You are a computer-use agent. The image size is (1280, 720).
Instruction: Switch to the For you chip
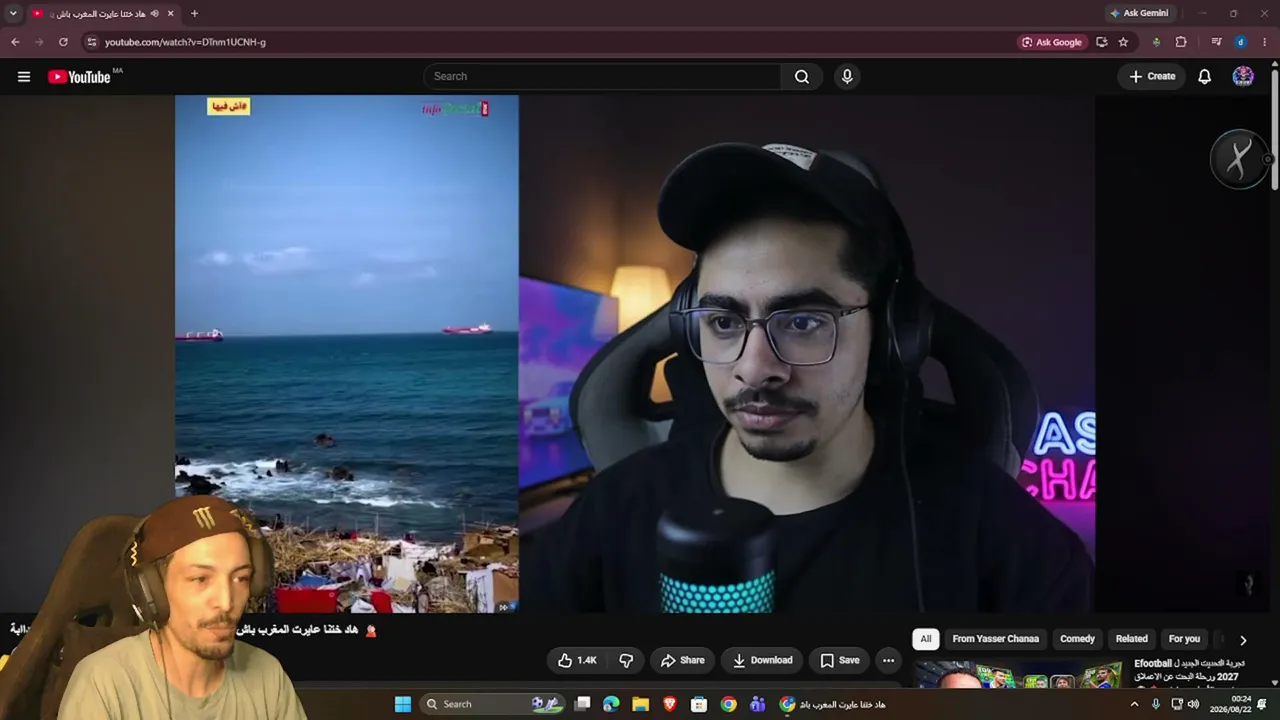tap(1184, 639)
